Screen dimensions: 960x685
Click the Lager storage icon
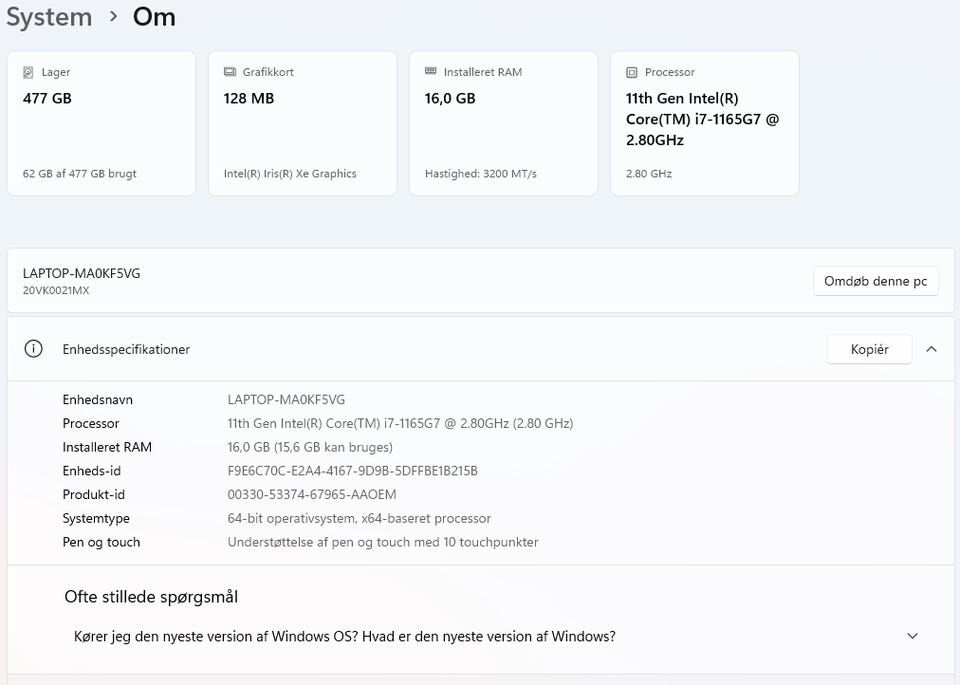(x=28, y=73)
